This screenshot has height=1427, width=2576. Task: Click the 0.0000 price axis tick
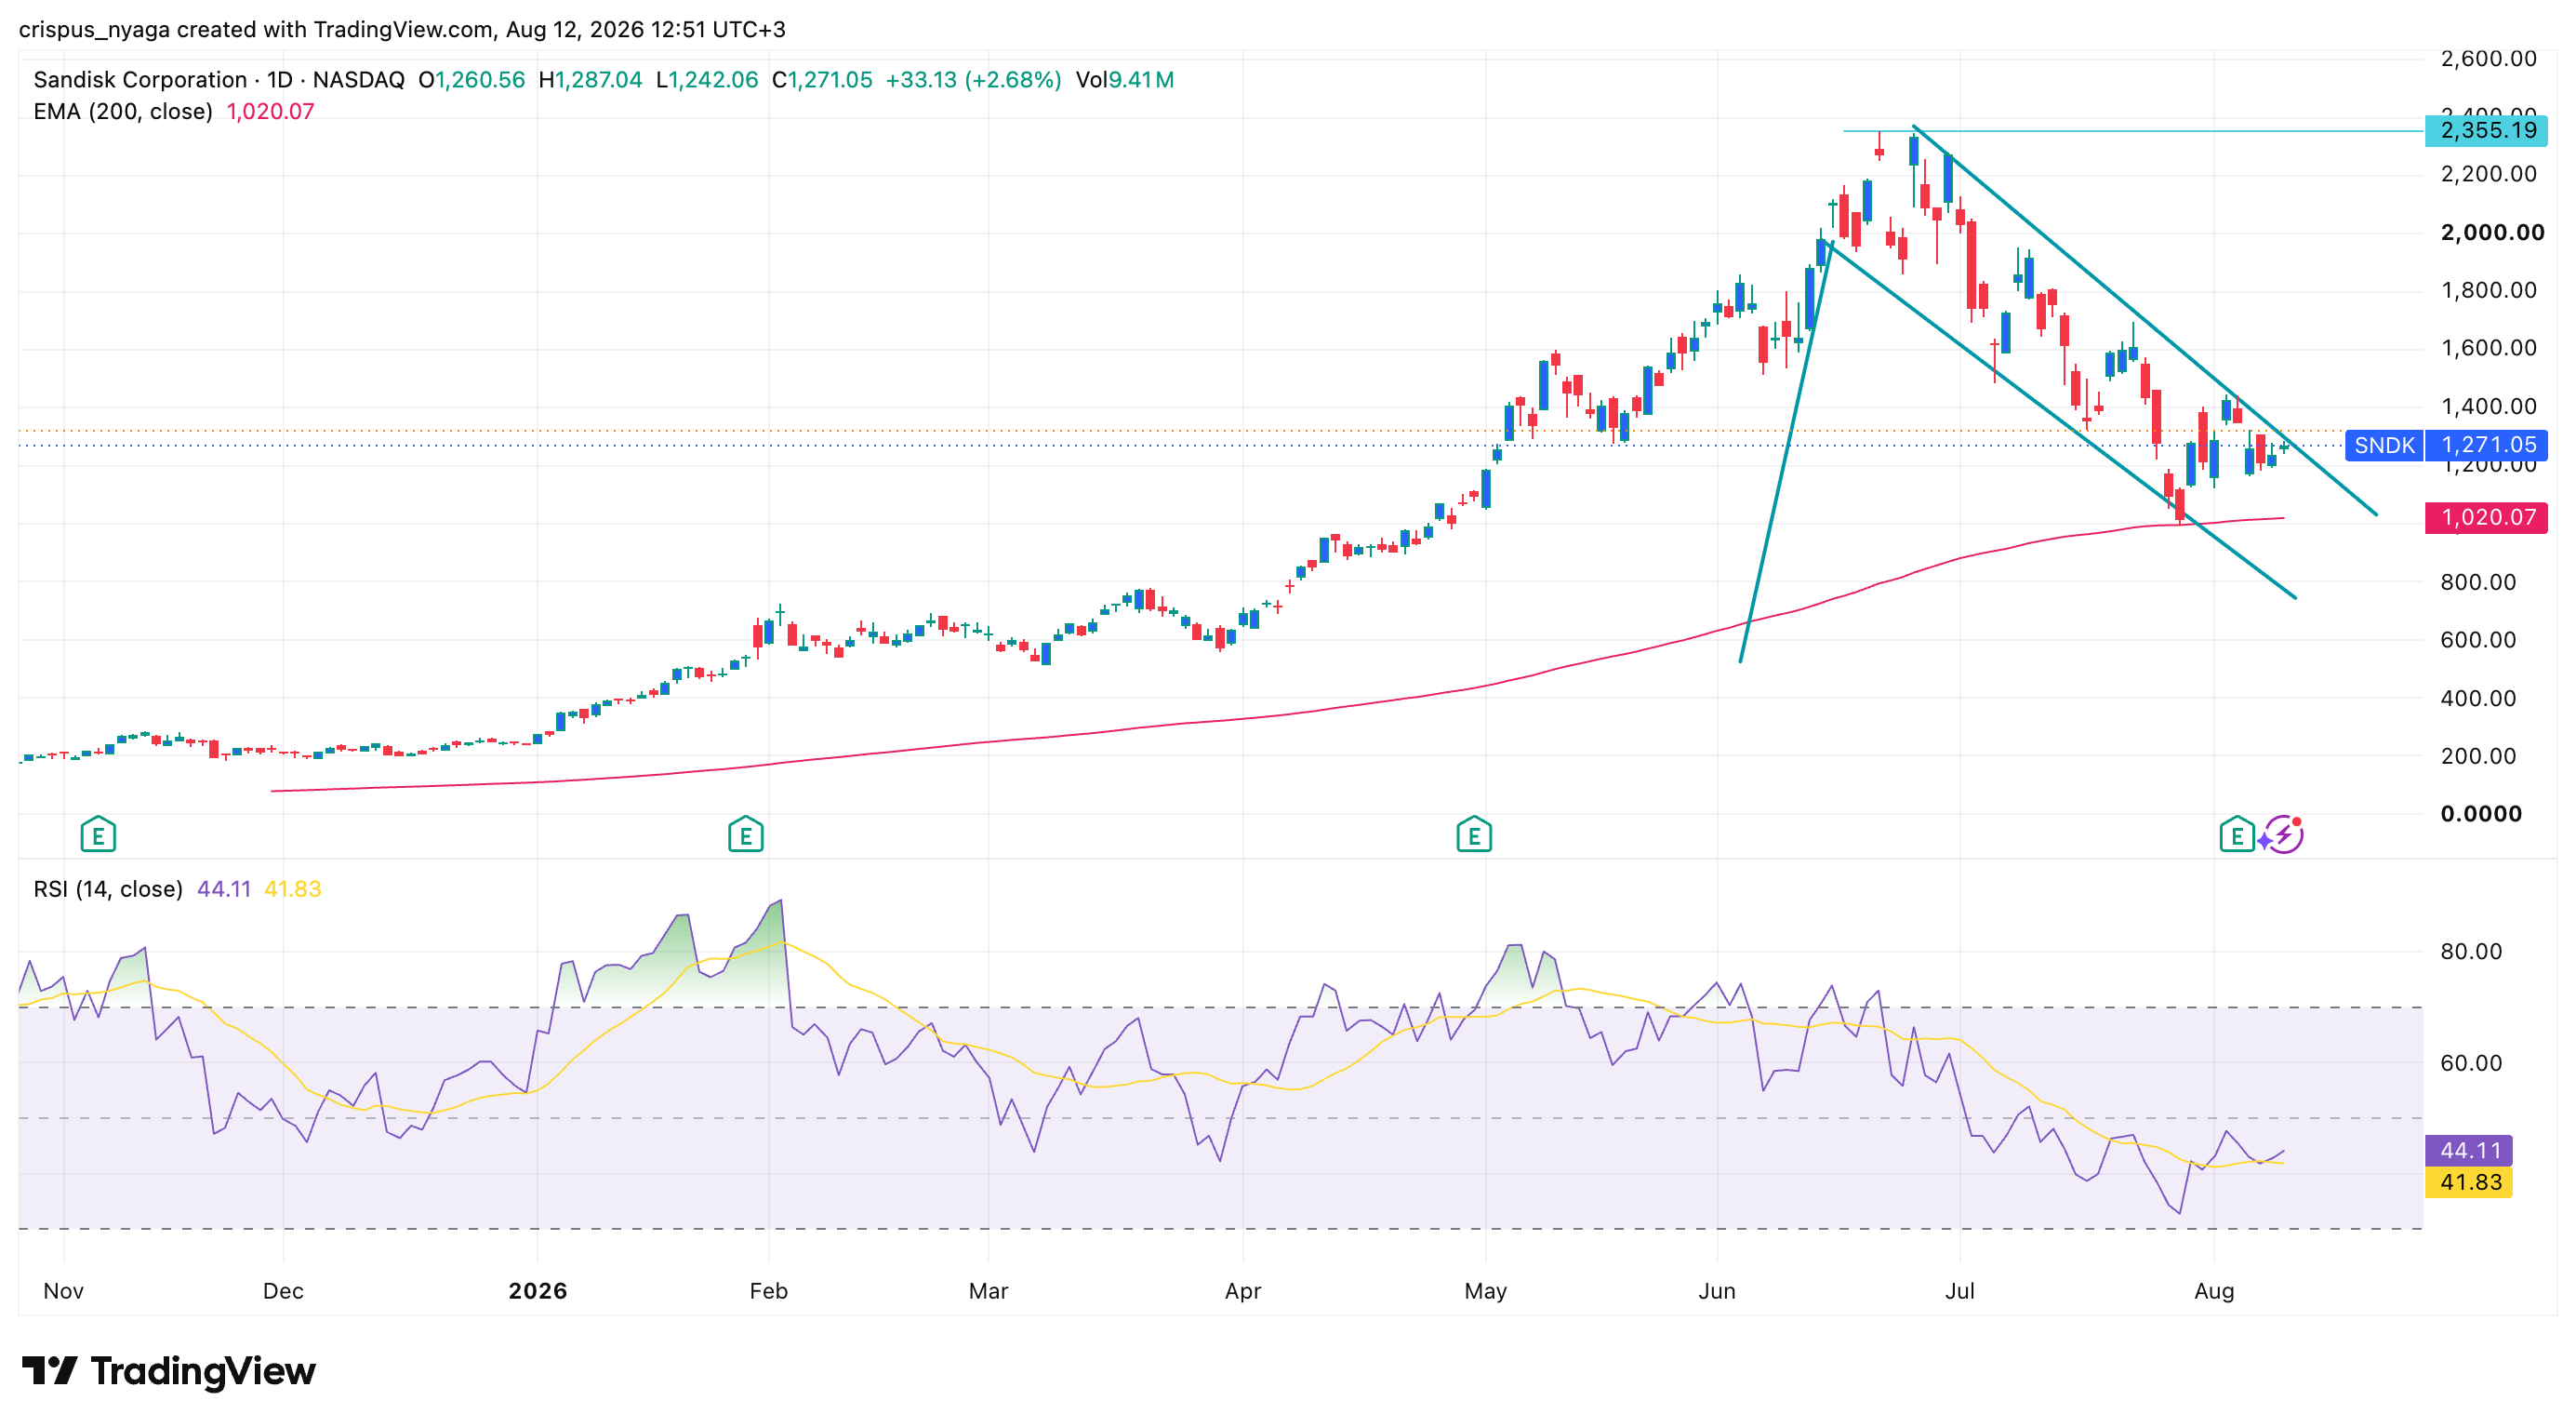click(2481, 814)
